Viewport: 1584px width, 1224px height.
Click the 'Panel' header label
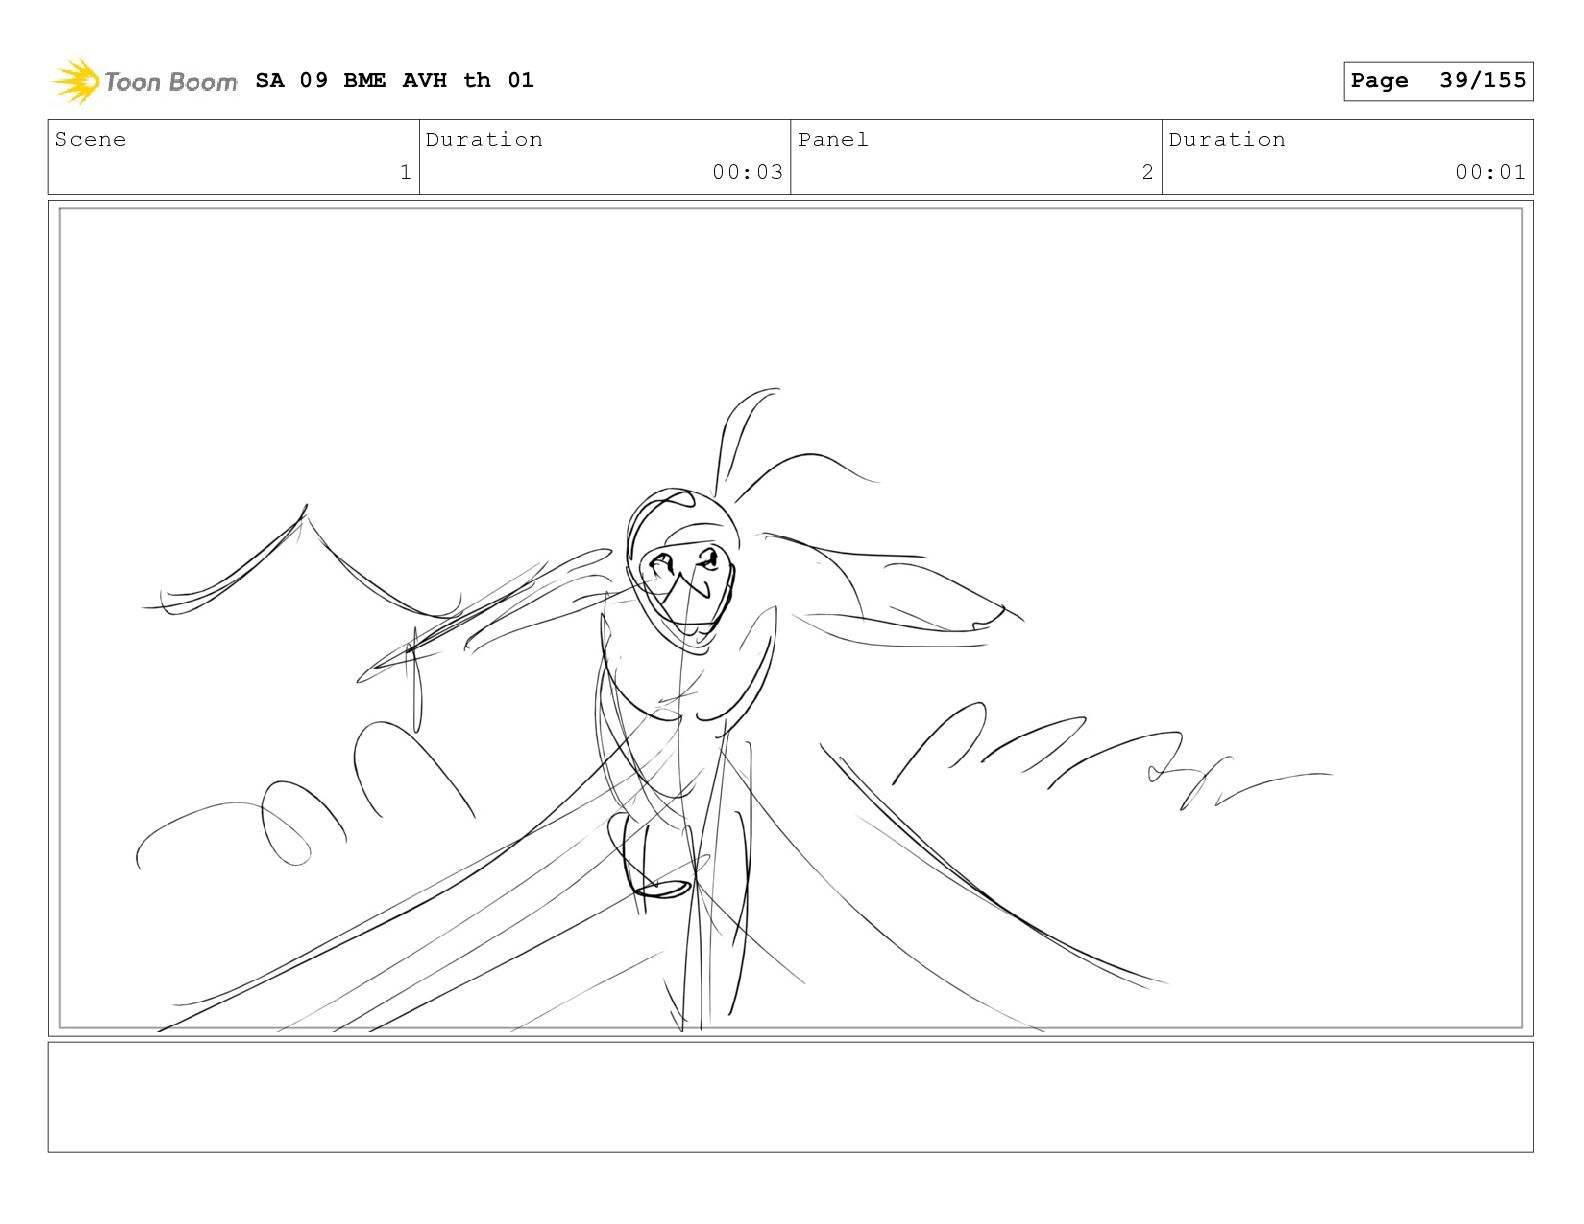833,140
